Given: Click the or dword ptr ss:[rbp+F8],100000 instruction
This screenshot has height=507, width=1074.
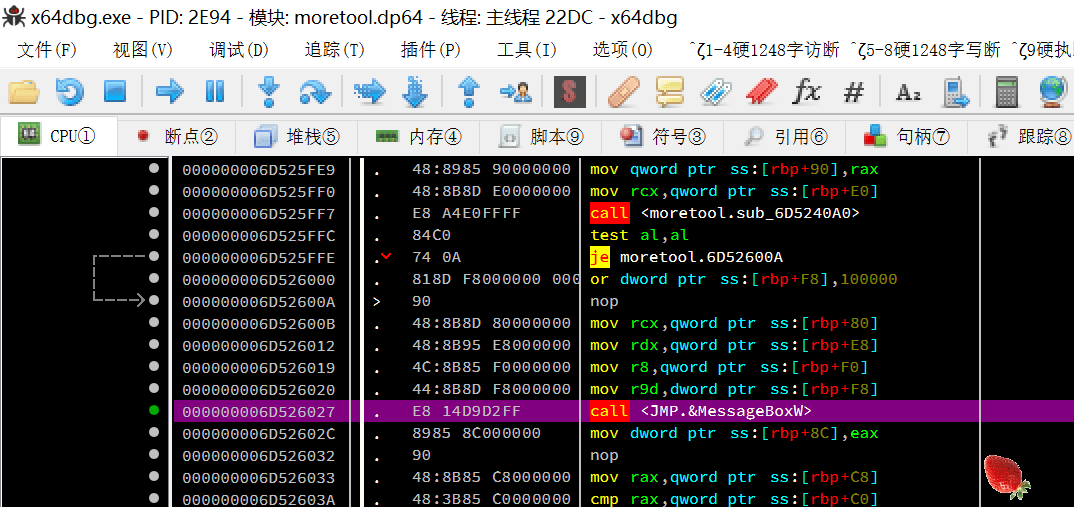Looking at the screenshot, I should 743,280.
